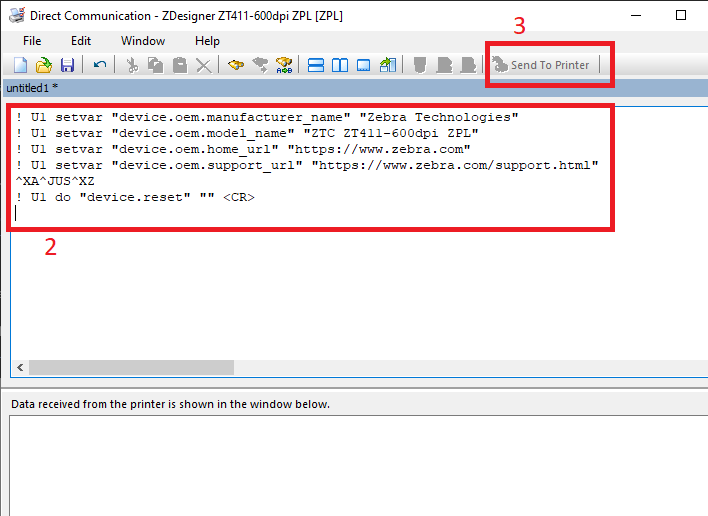Viewport: 708px width, 516px height.
Task: Create a new document with the New icon
Action: coord(20,65)
